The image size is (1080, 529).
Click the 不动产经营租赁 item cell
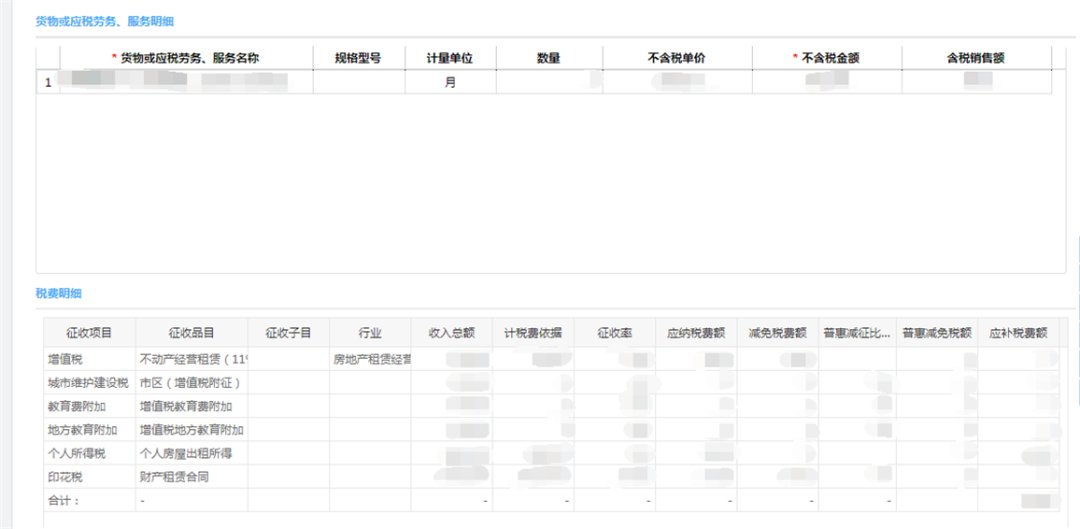191,359
